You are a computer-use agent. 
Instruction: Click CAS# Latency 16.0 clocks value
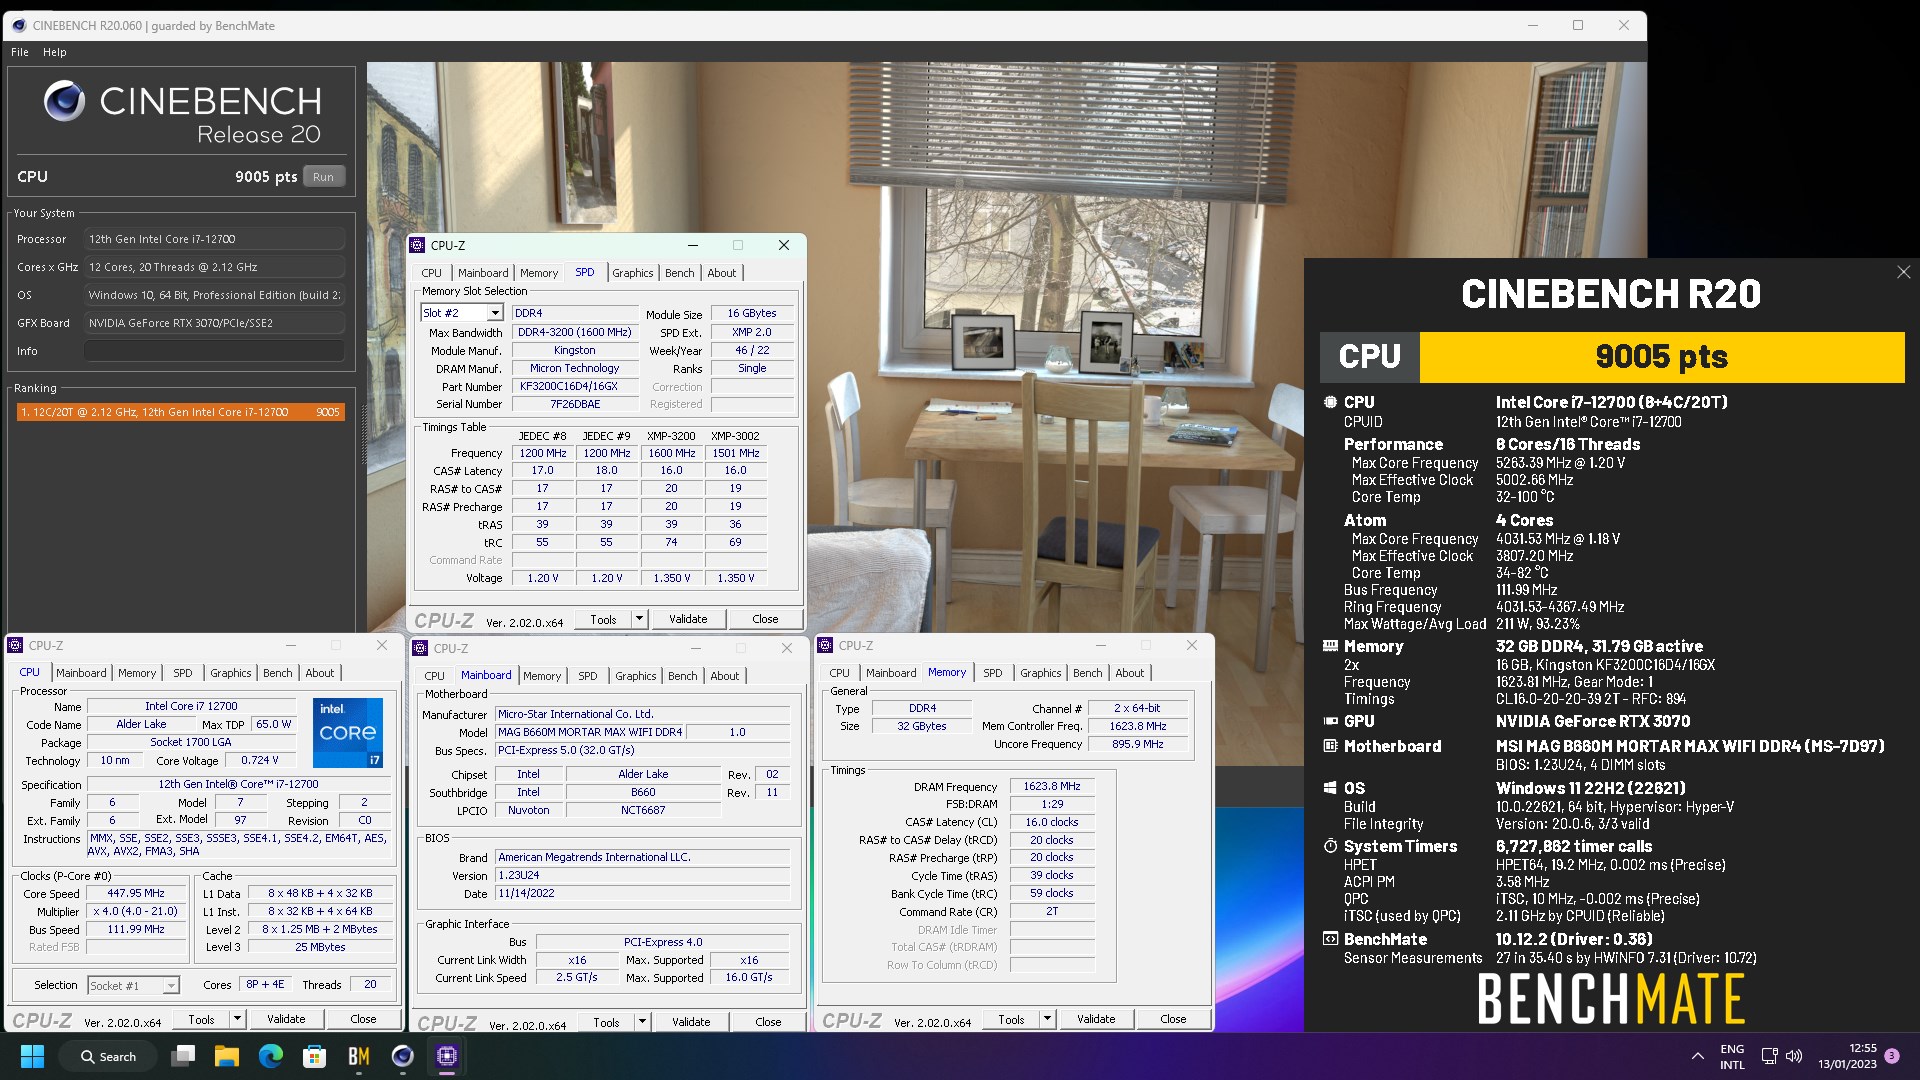click(x=1052, y=822)
